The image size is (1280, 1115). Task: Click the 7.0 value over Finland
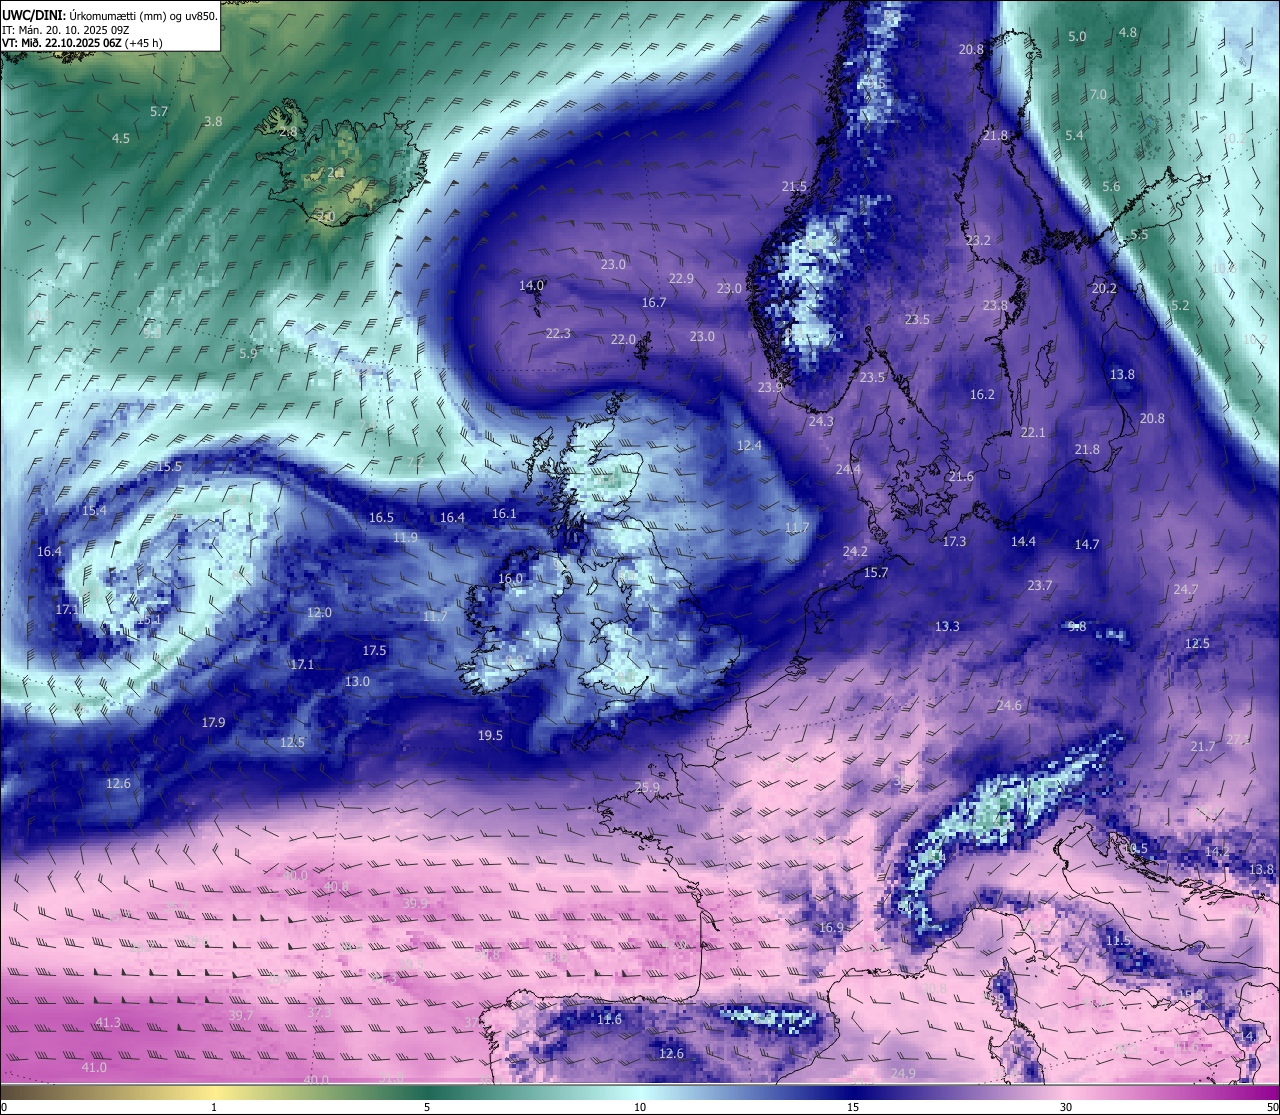click(x=1098, y=94)
